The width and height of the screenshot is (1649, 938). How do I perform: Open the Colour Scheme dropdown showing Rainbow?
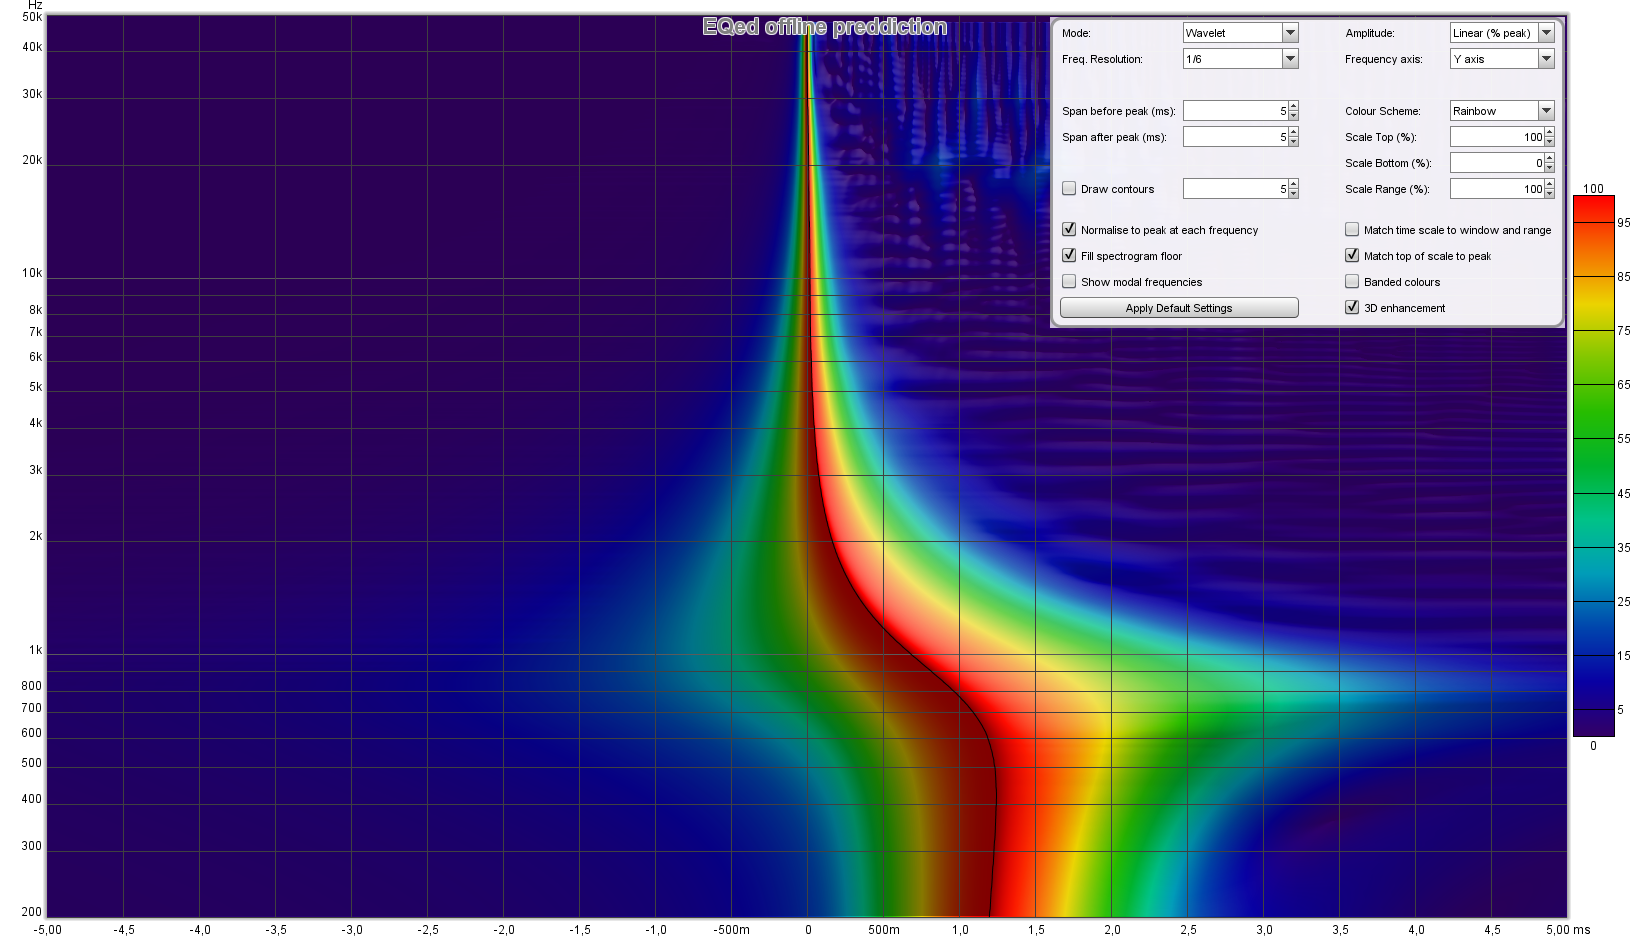[1502, 111]
